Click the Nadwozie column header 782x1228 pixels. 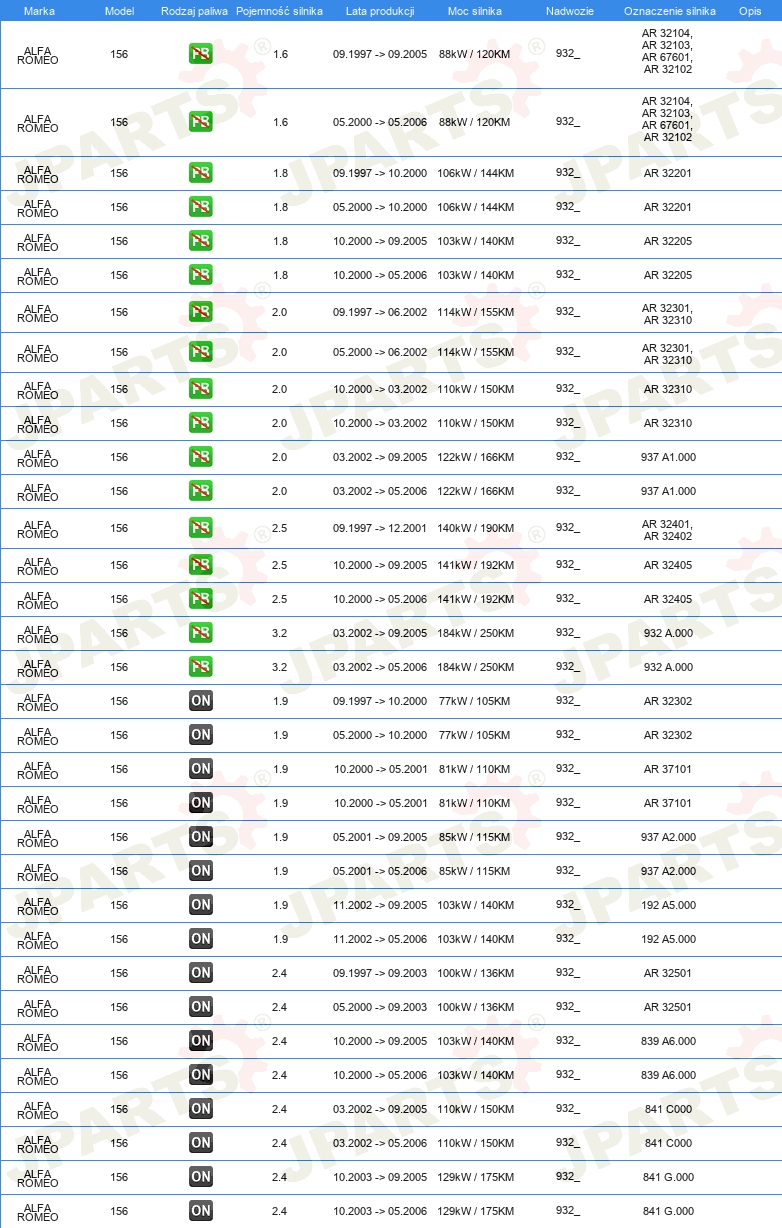pyautogui.click(x=570, y=10)
